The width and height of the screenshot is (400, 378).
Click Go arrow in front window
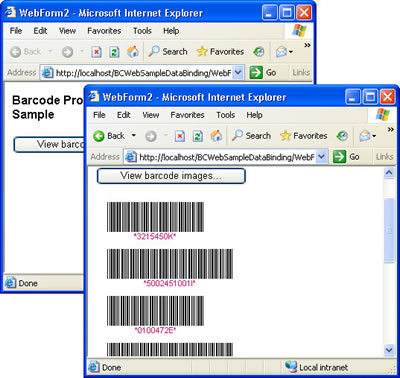coord(340,157)
